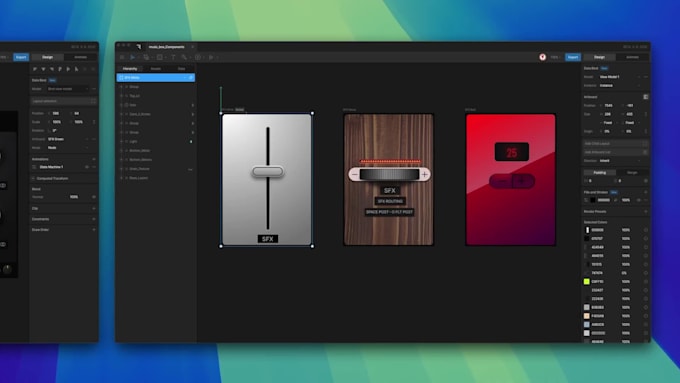The height and width of the screenshot is (383, 680).
Task: Select the Animate tab in left window
Action: click(80, 57)
